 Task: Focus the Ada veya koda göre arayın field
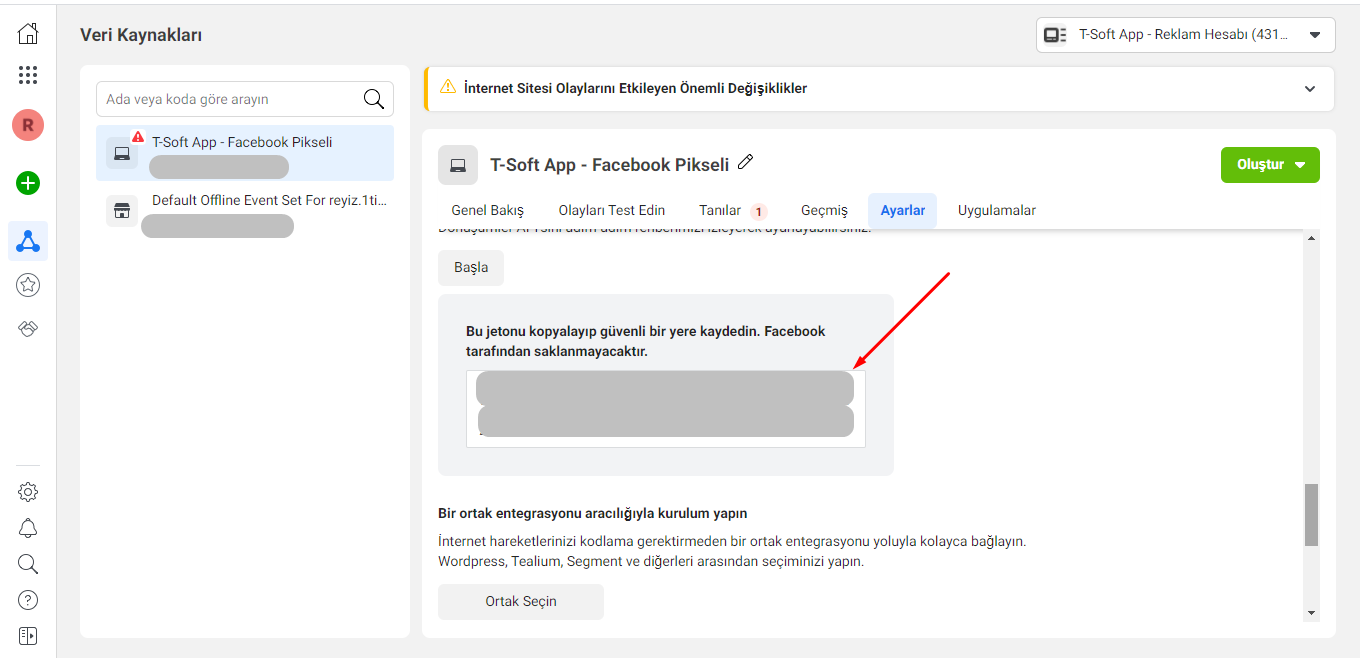pyautogui.click(x=245, y=99)
